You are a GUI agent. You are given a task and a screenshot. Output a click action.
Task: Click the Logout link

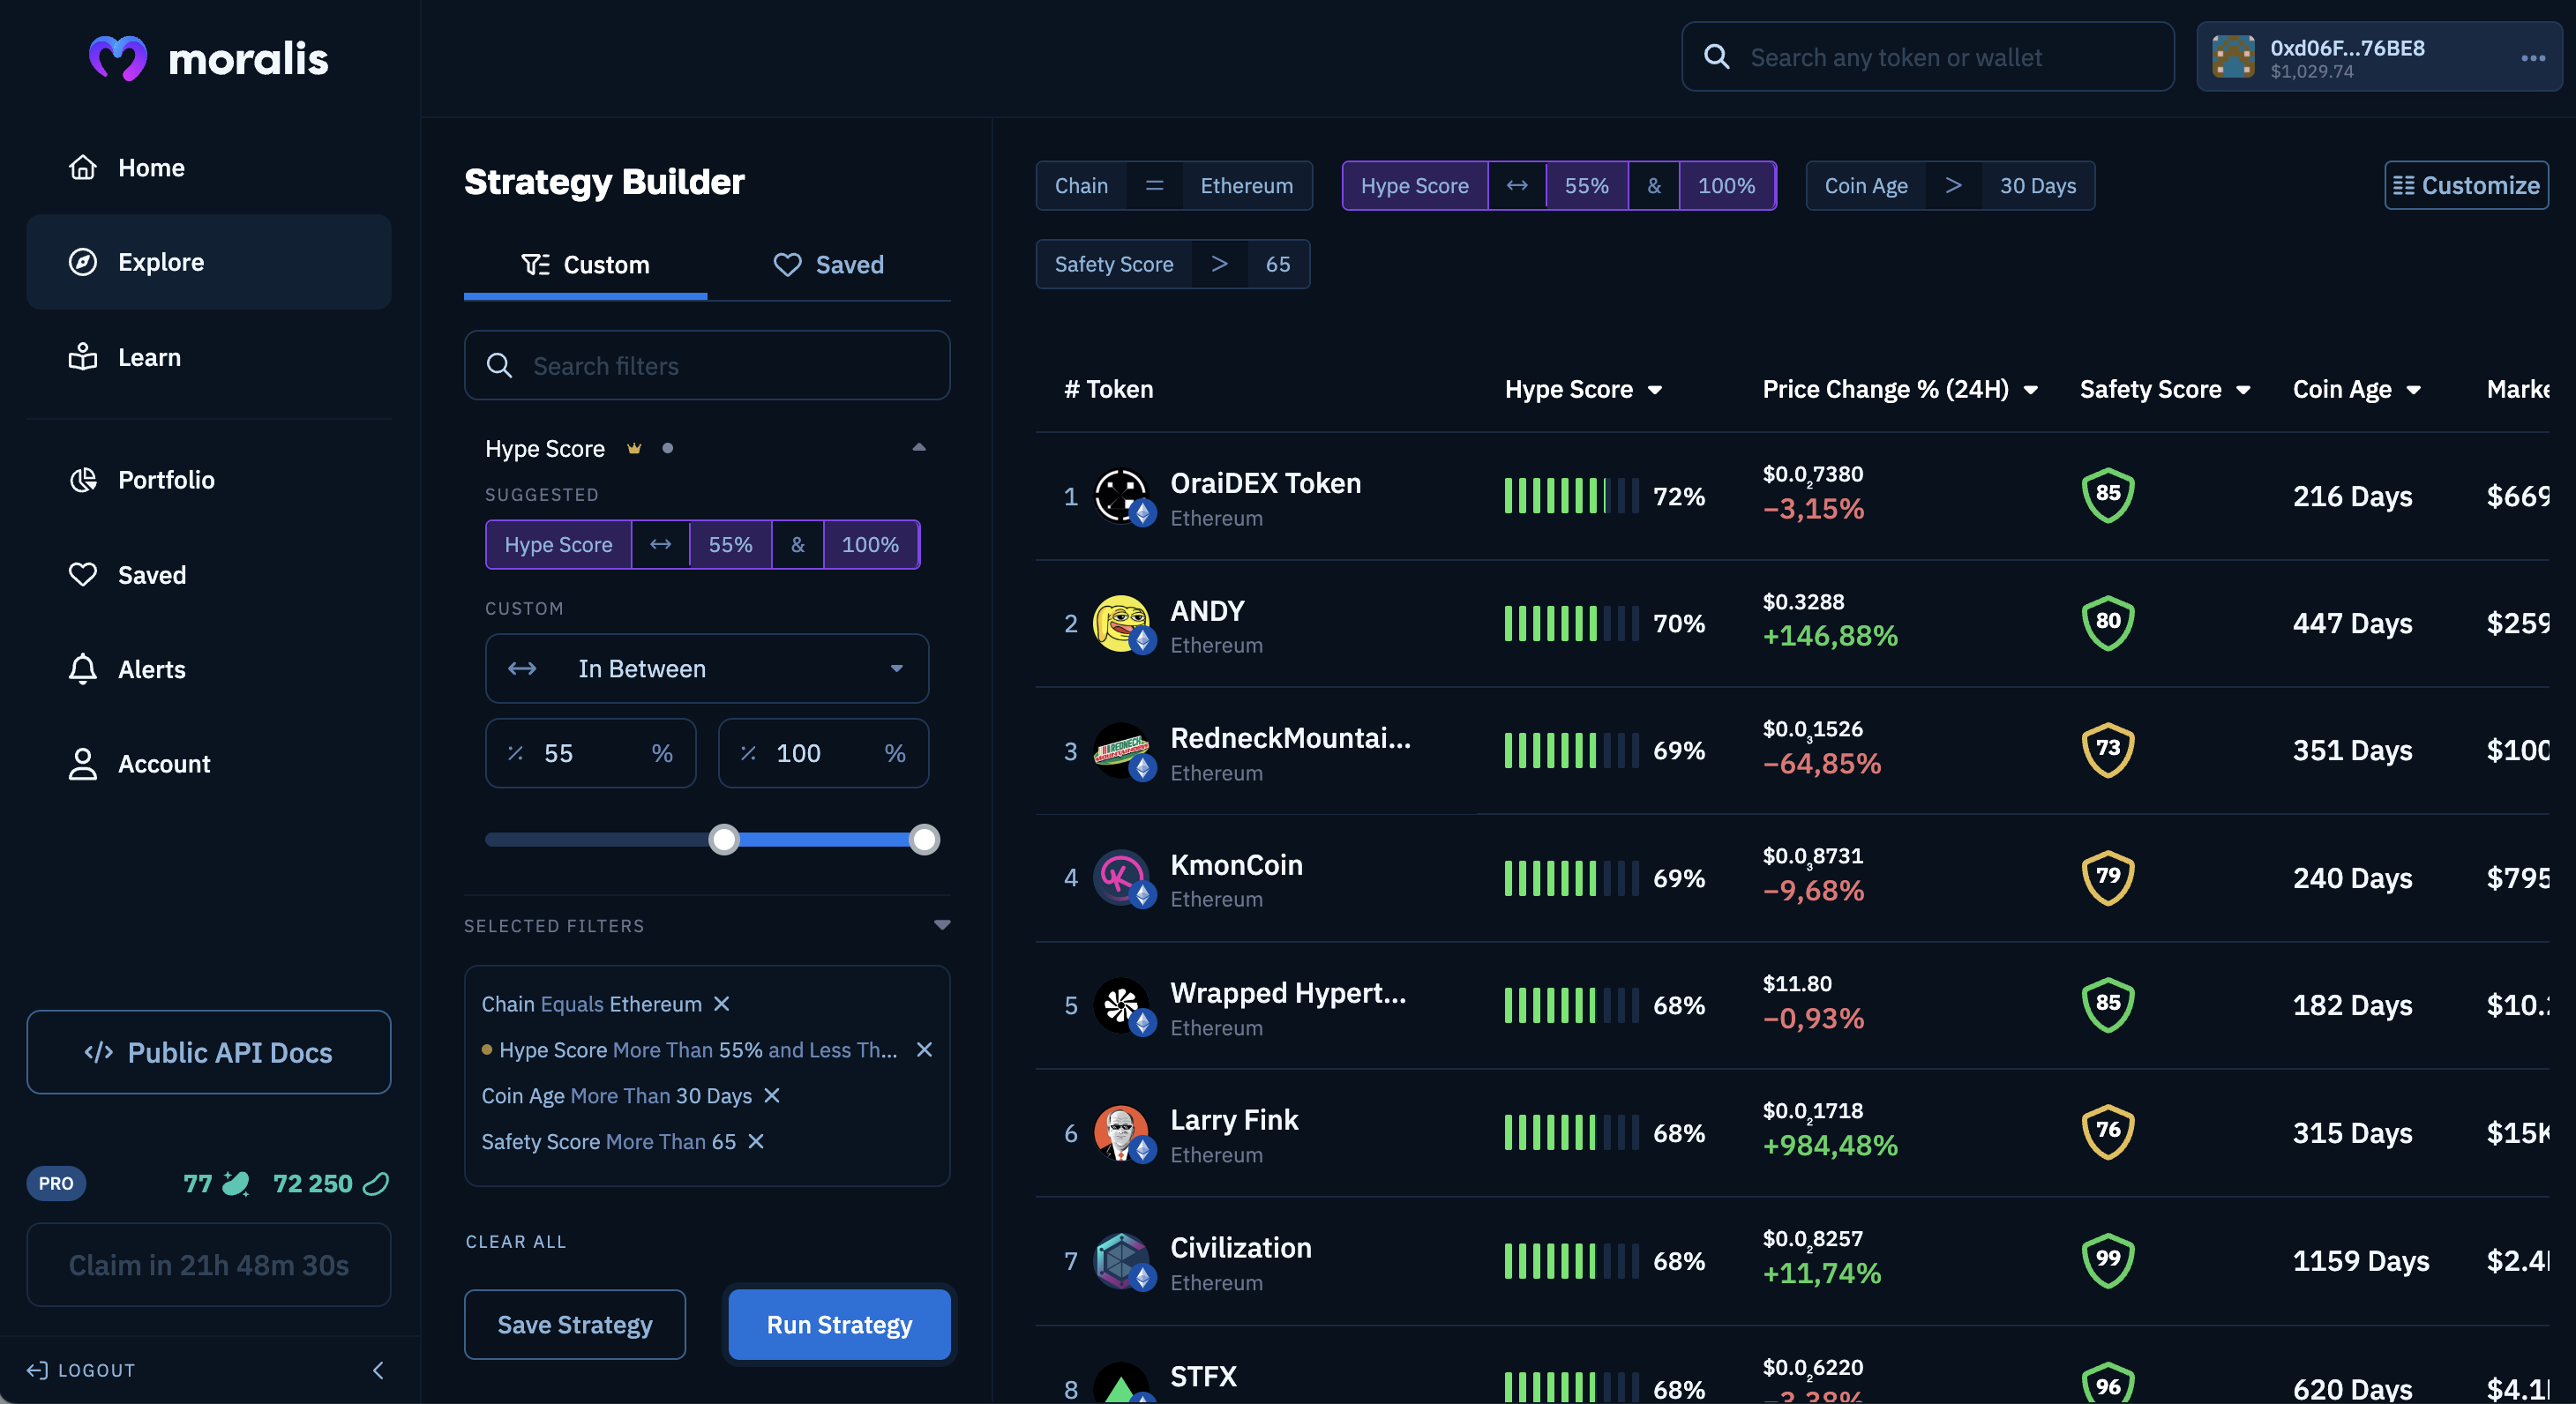pyautogui.click(x=81, y=1370)
